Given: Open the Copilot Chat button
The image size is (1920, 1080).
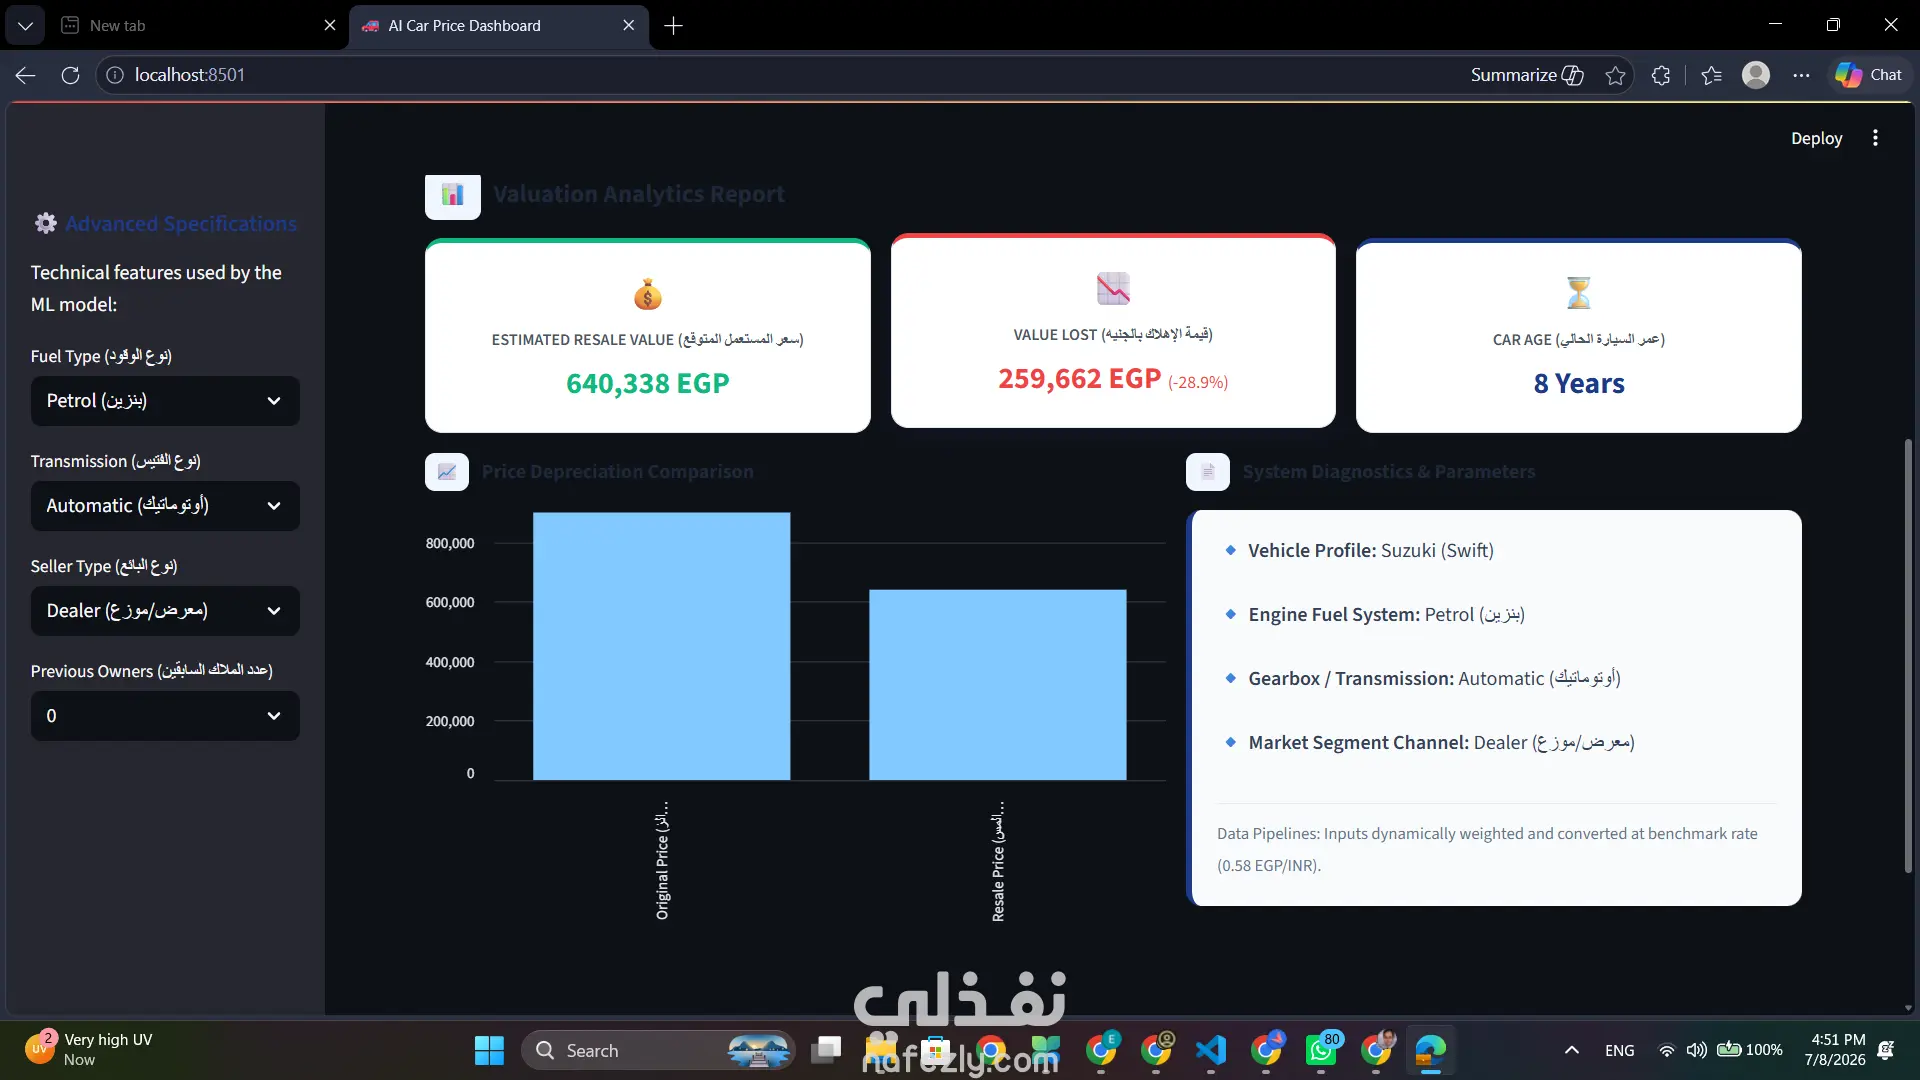Looking at the screenshot, I should pyautogui.click(x=1869, y=75).
